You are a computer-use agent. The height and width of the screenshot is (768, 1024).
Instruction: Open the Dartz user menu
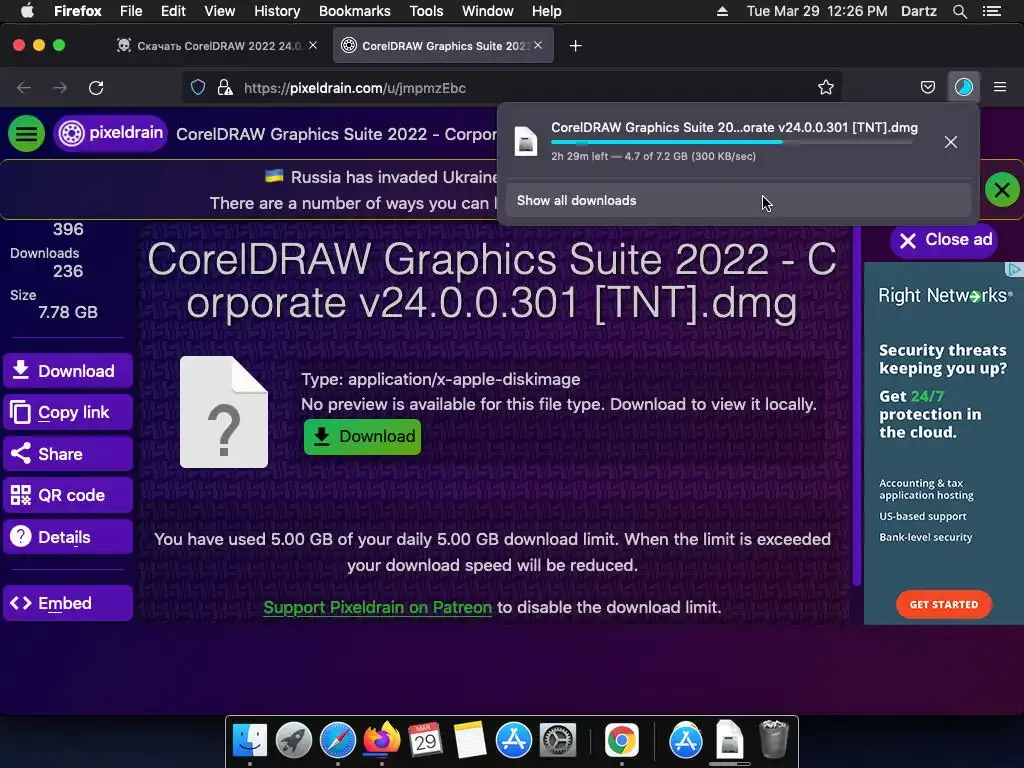click(919, 11)
